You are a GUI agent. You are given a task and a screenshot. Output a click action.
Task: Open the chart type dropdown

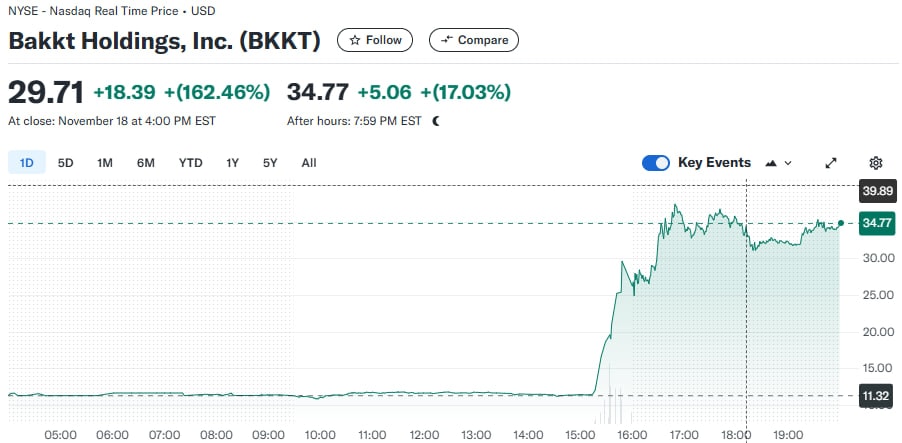778,163
